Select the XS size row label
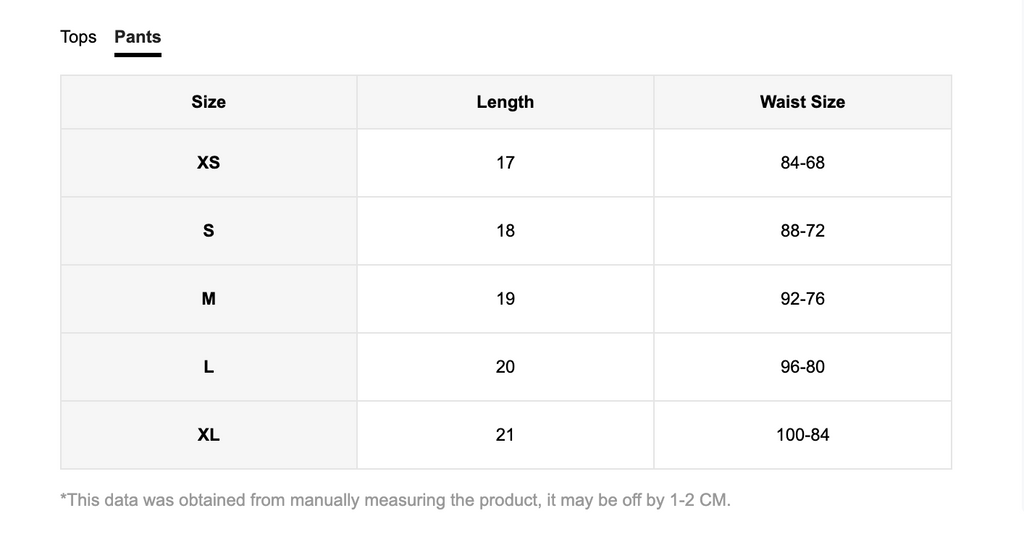 (x=209, y=163)
